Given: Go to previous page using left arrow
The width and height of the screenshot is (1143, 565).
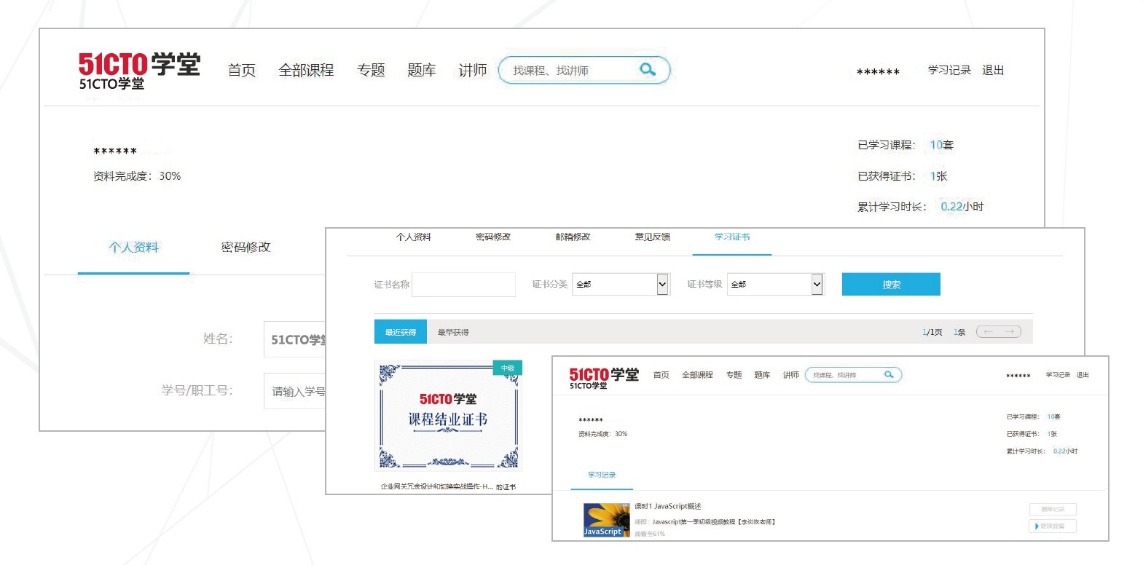Looking at the screenshot, I should pos(987,332).
